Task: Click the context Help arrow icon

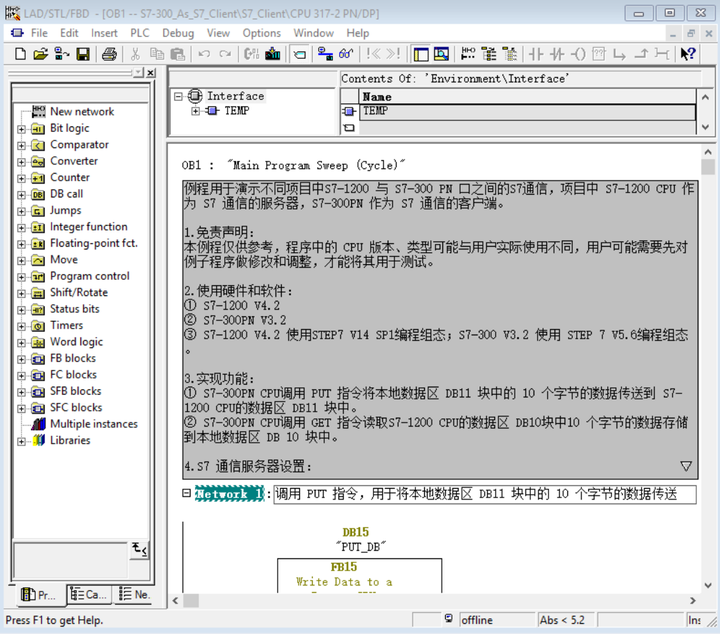Action: pos(688,54)
